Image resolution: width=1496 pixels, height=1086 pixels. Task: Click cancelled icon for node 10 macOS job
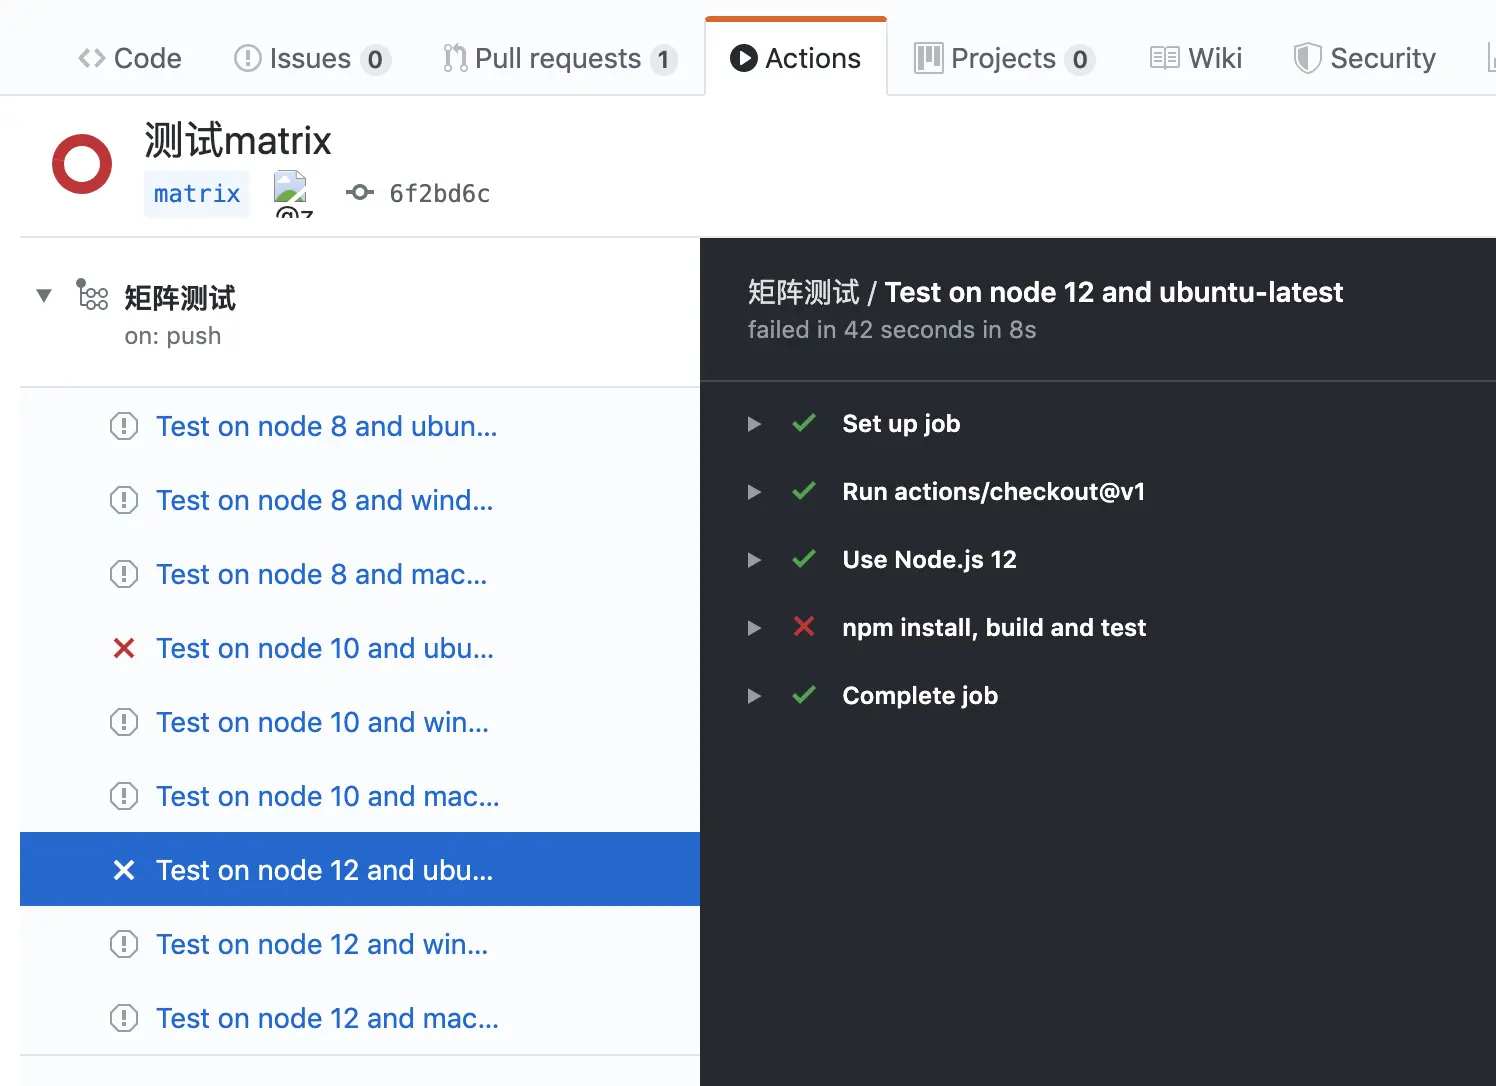tap(124, 796)
